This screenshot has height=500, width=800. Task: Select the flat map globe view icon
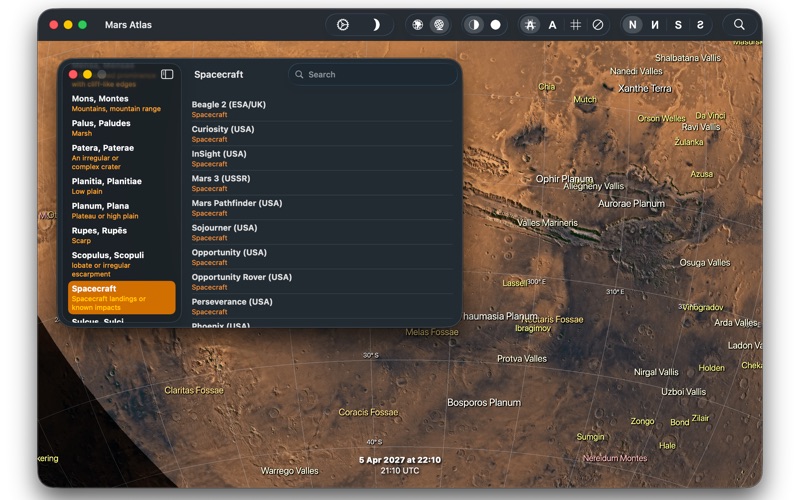[417, 24]
